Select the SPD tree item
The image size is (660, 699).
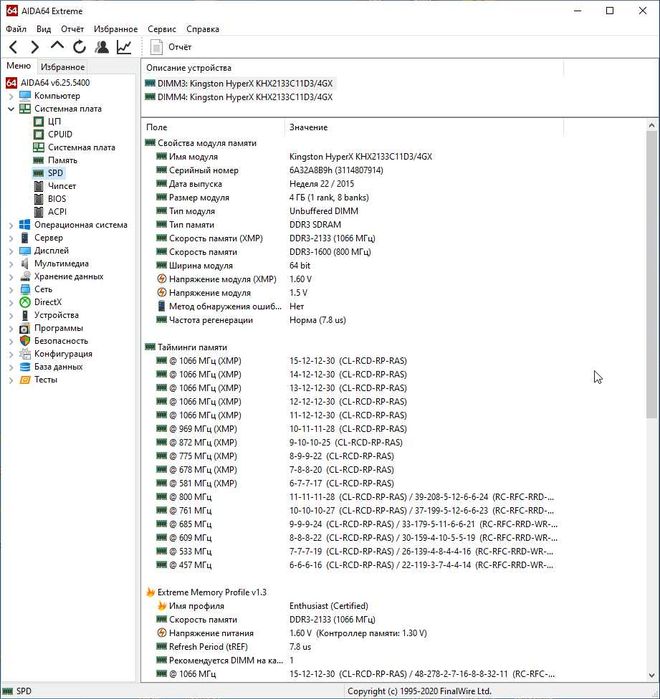pyautogui.click(x=55, y=173)
